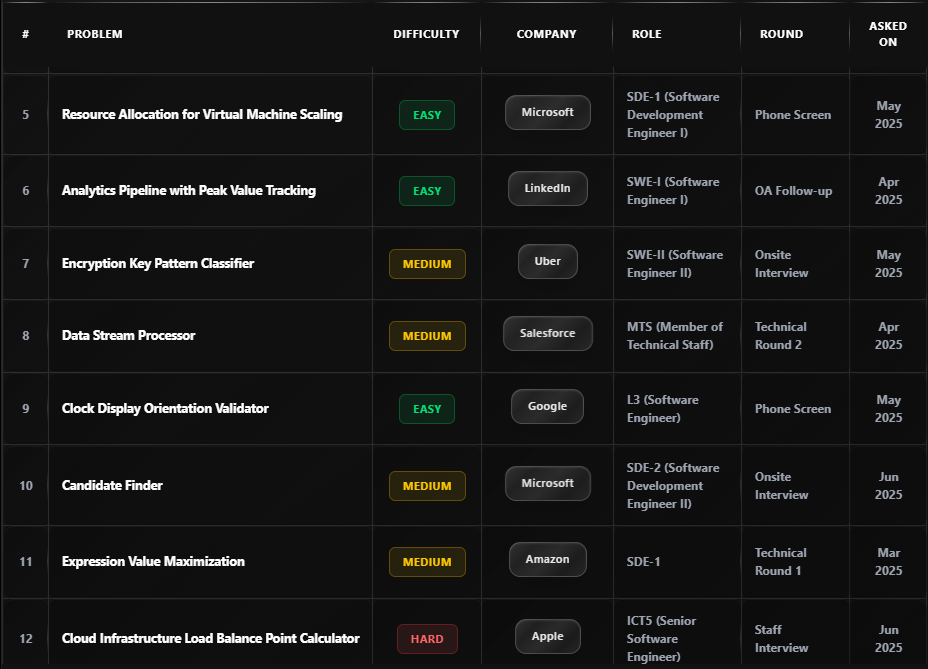Viewport: 928px width, 669px height.
Task: Click the Apple company tag
Action: [x=547, y=637]
